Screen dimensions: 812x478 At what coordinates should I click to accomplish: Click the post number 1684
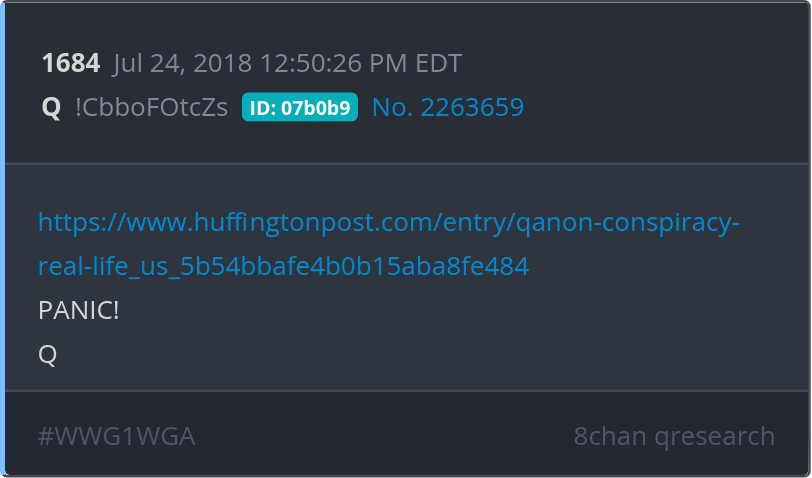pyautogui.click(x=70, y=64)
